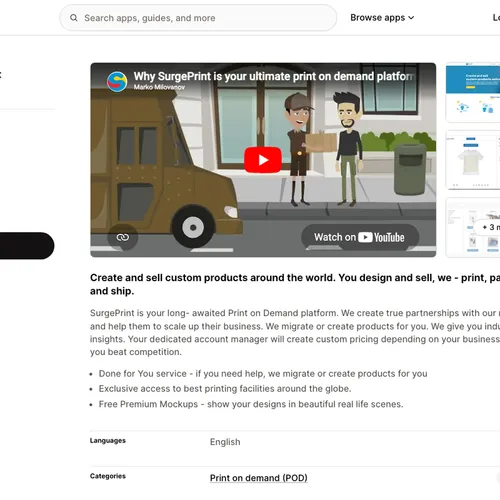The height and width of the screenshot is (500, 500).
Task: Click the 'Create and sell custom products' heading
Action: (295, 284)
